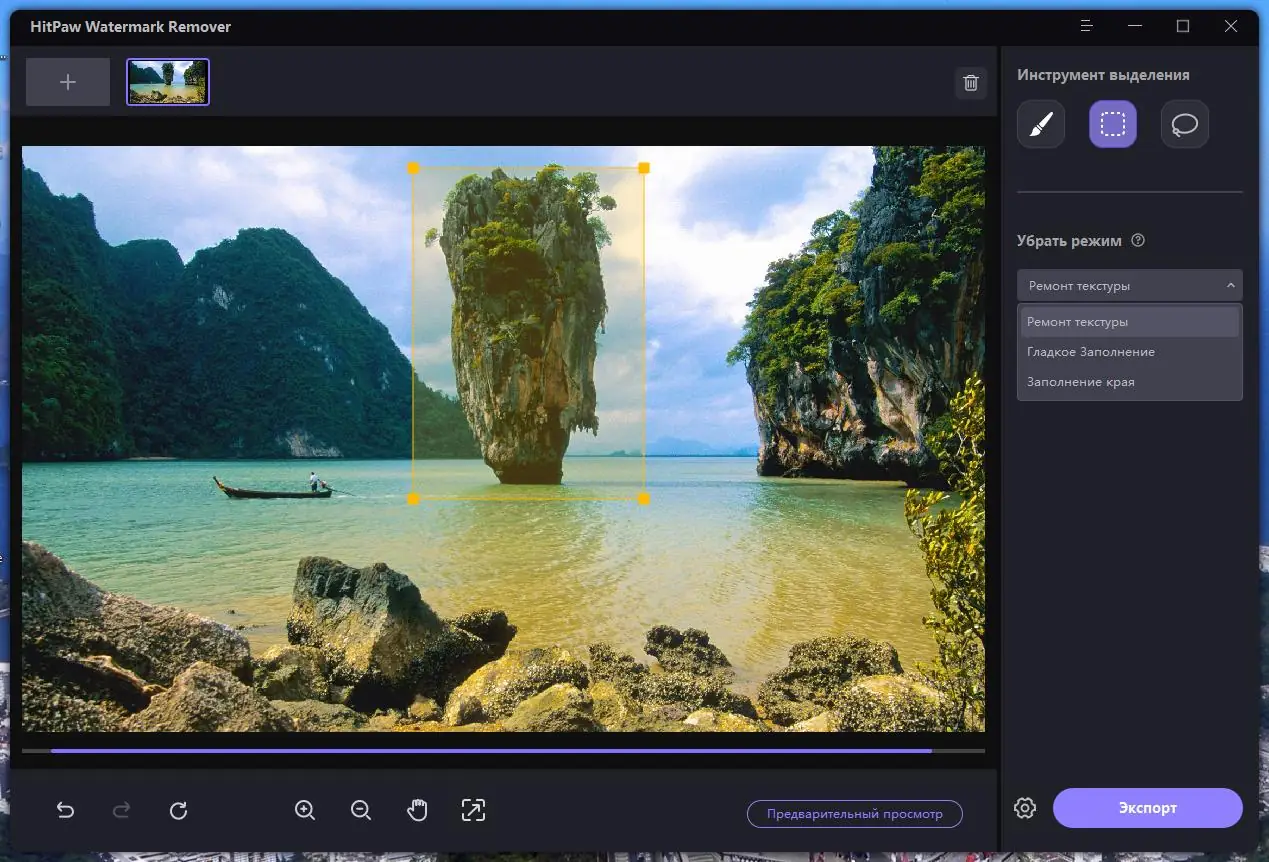Click the purple 'Экспорт' button
The image size is (1269, 862).
click(x=1148, y=808)
